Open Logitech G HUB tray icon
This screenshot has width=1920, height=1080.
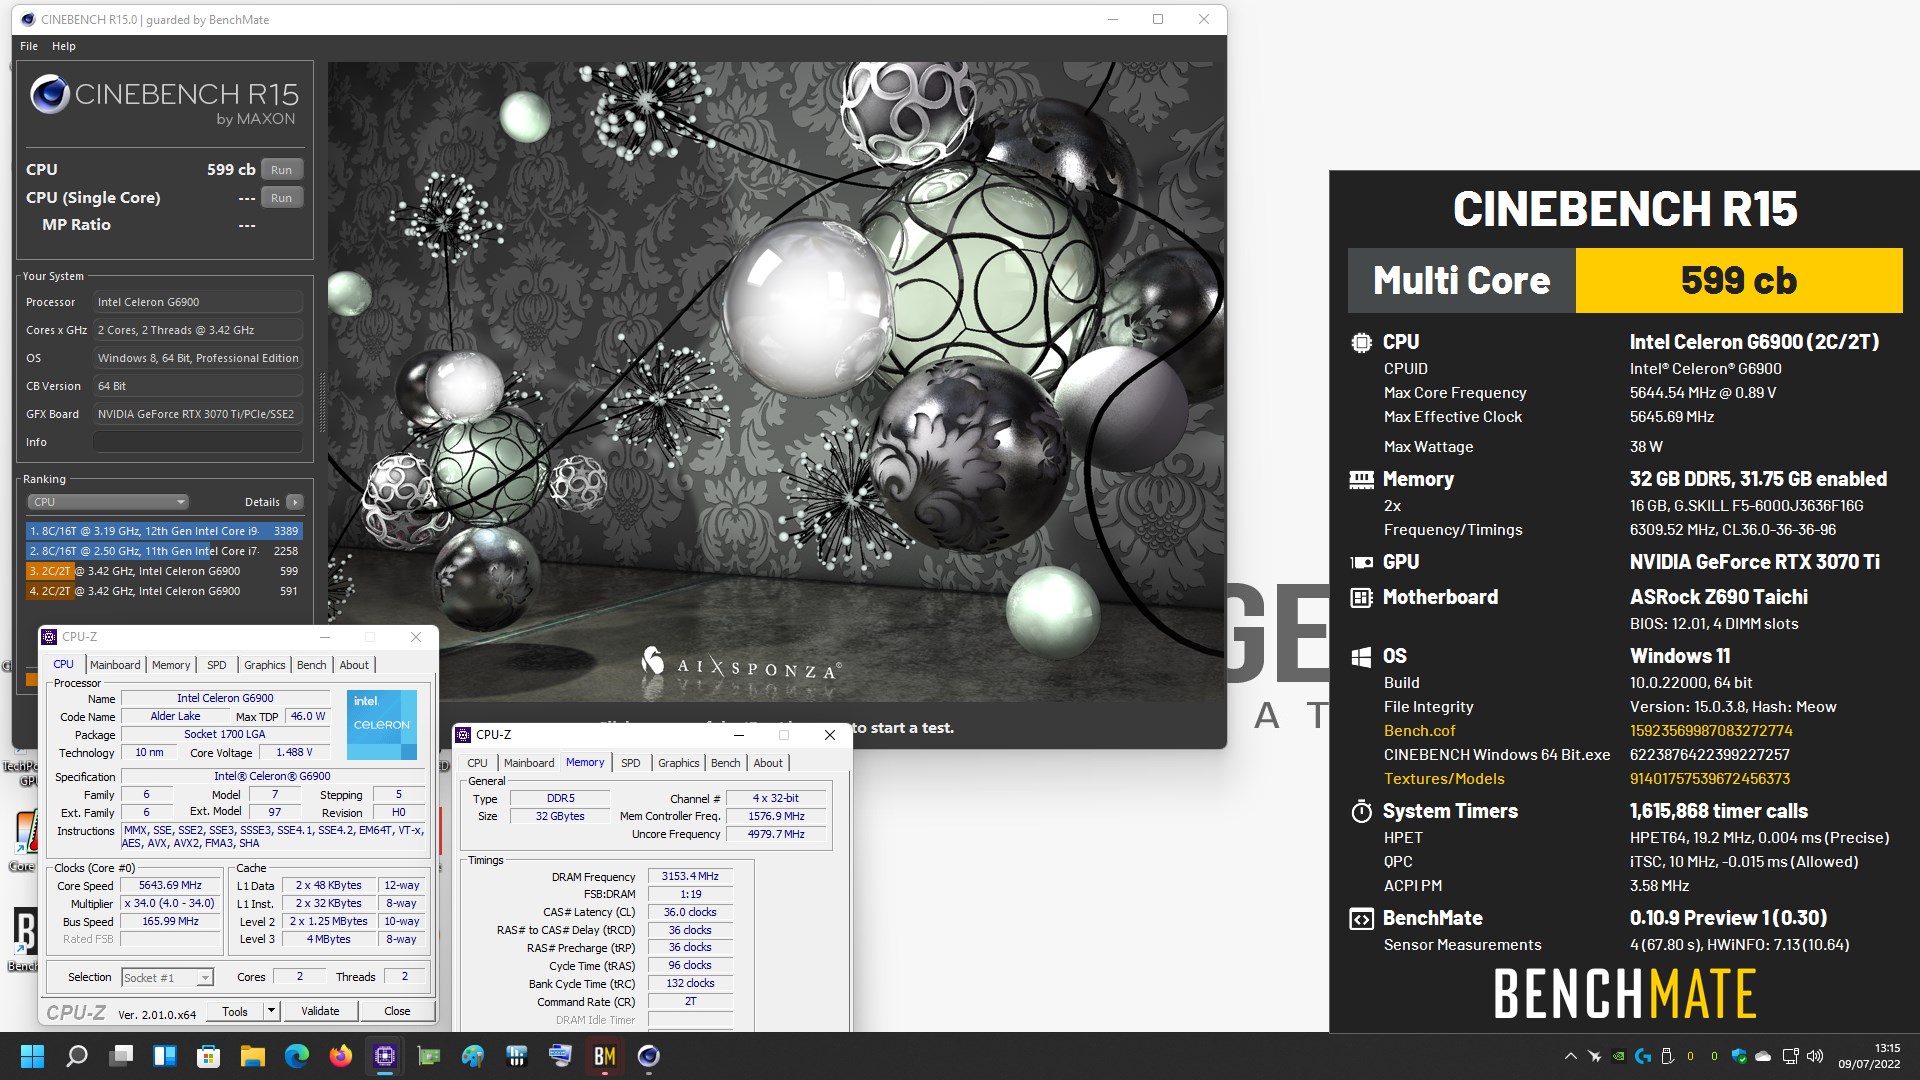pyautogui.click(x=1643, y=1056)
